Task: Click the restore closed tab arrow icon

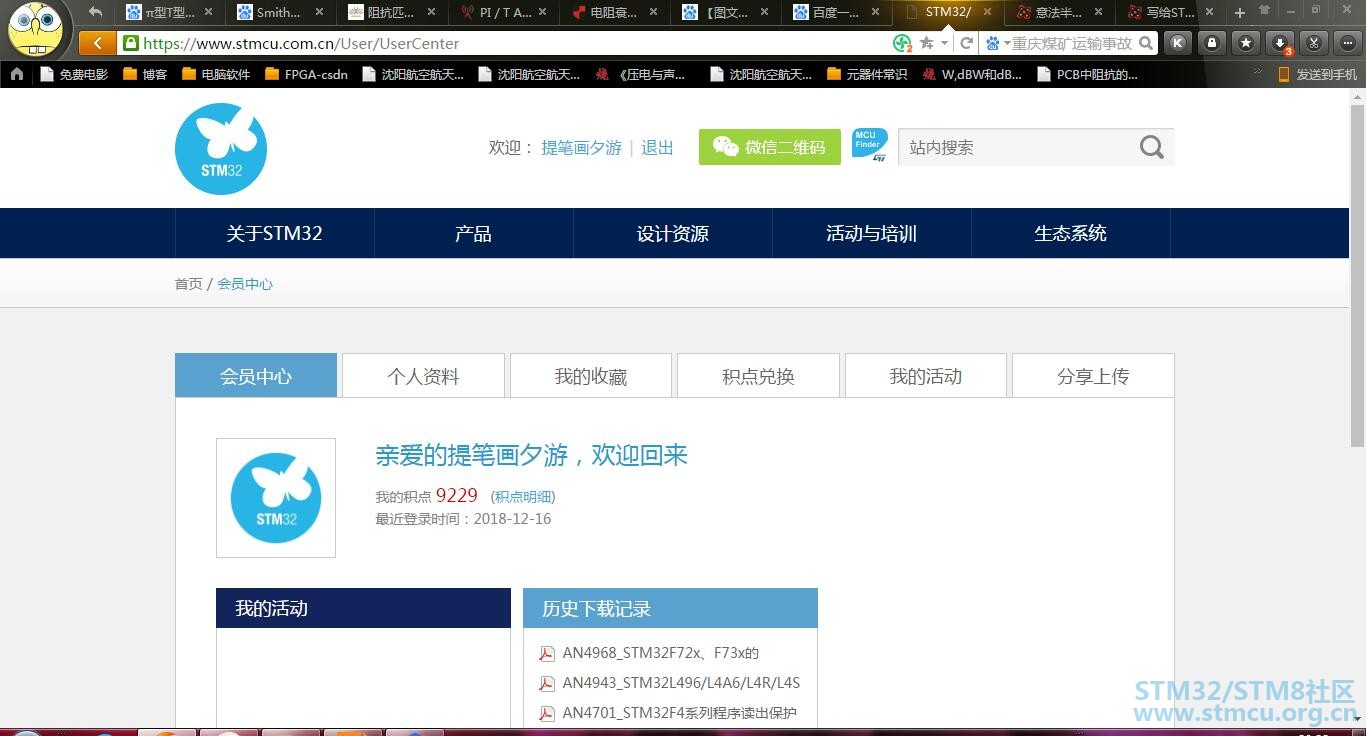Action: click(x=96, y=12)
